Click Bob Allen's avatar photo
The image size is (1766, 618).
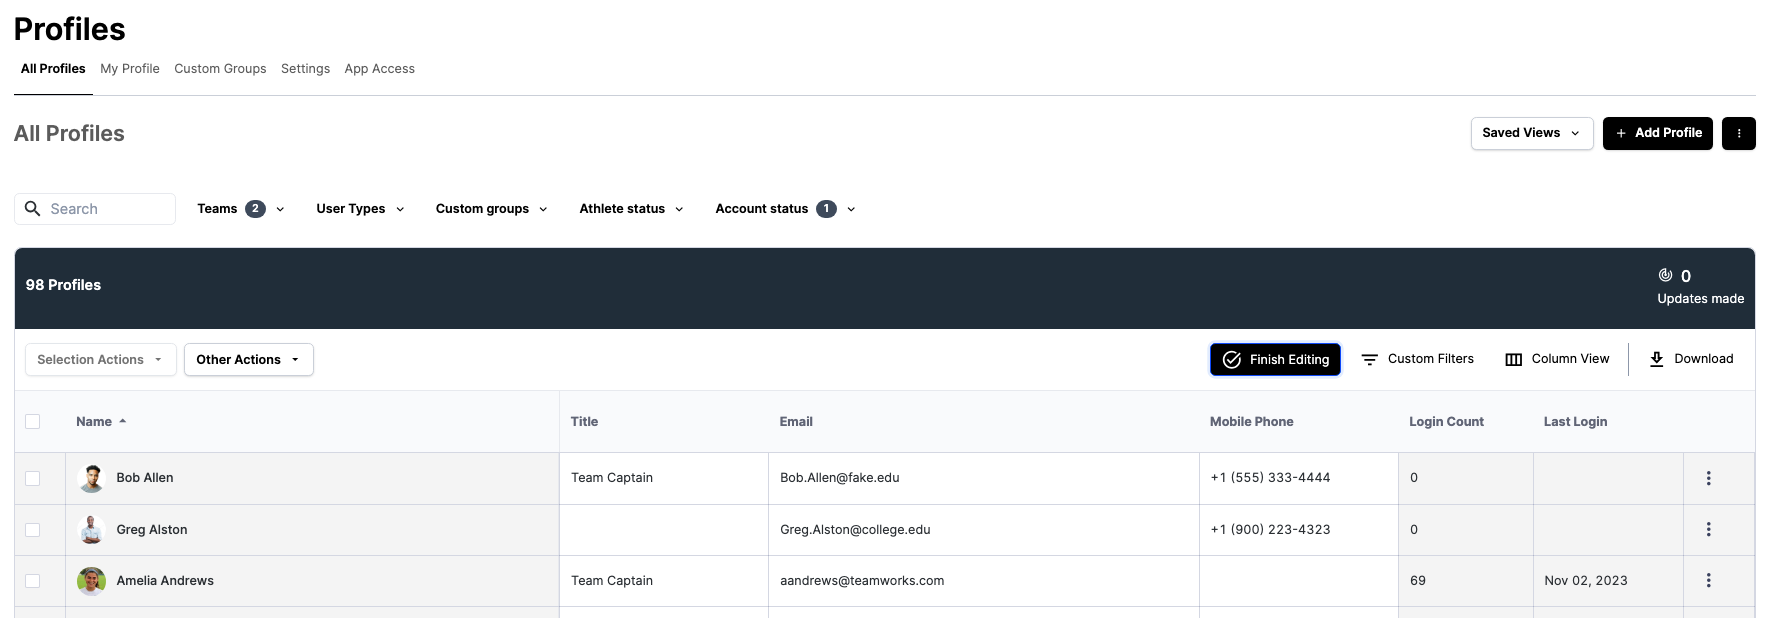tap(92, 478)
